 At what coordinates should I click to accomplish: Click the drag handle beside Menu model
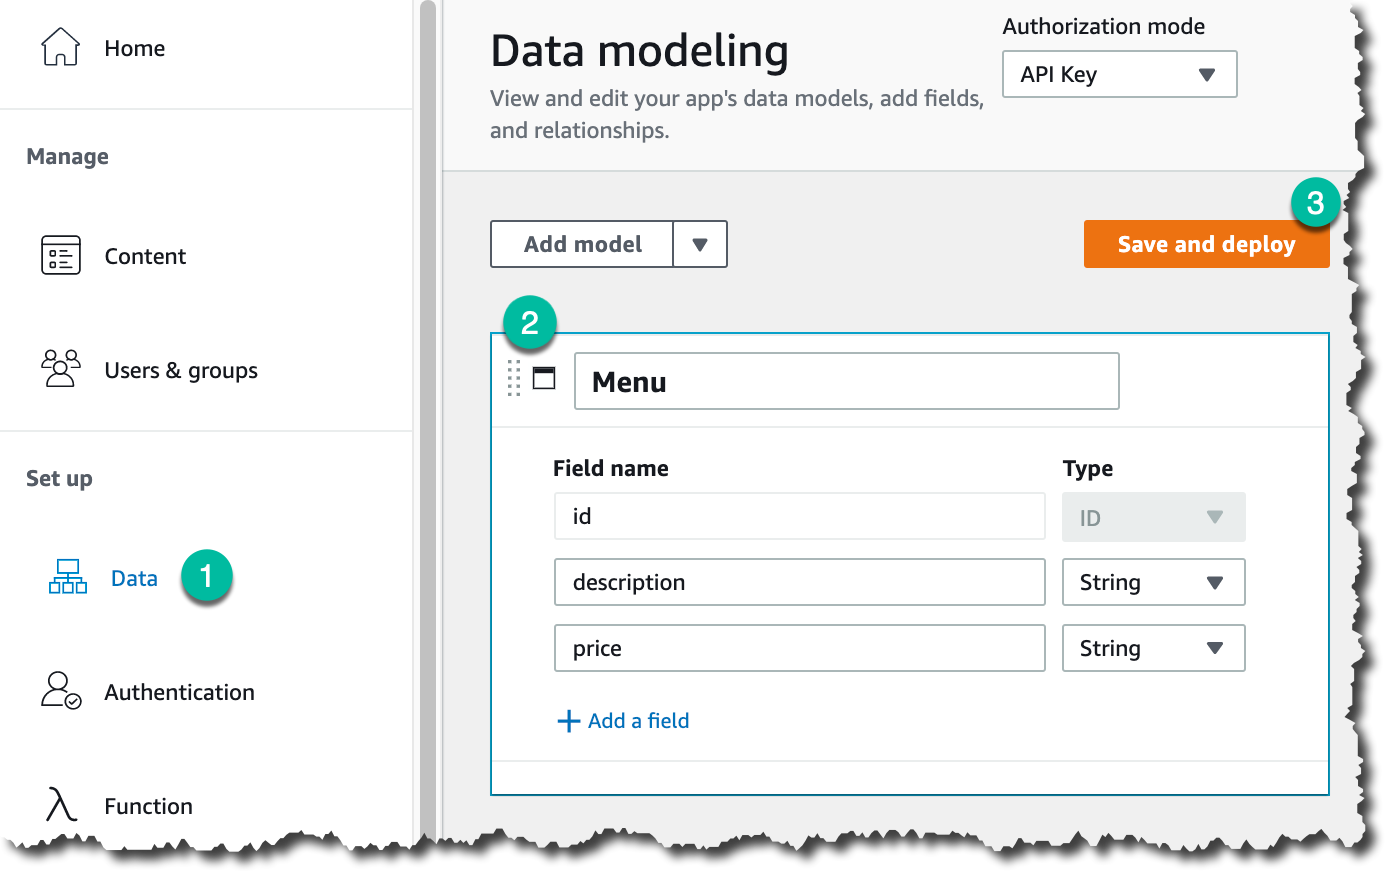click(x=514, y=378)
